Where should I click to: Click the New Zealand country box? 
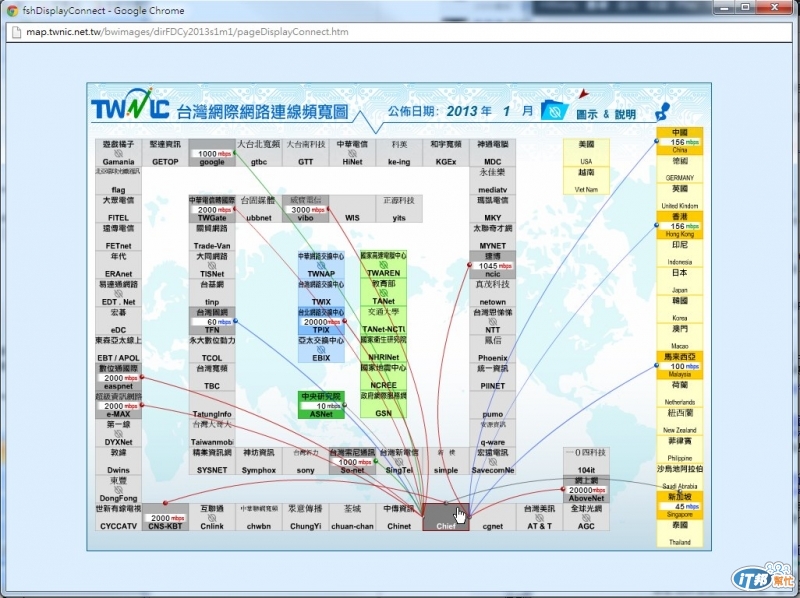680,421
